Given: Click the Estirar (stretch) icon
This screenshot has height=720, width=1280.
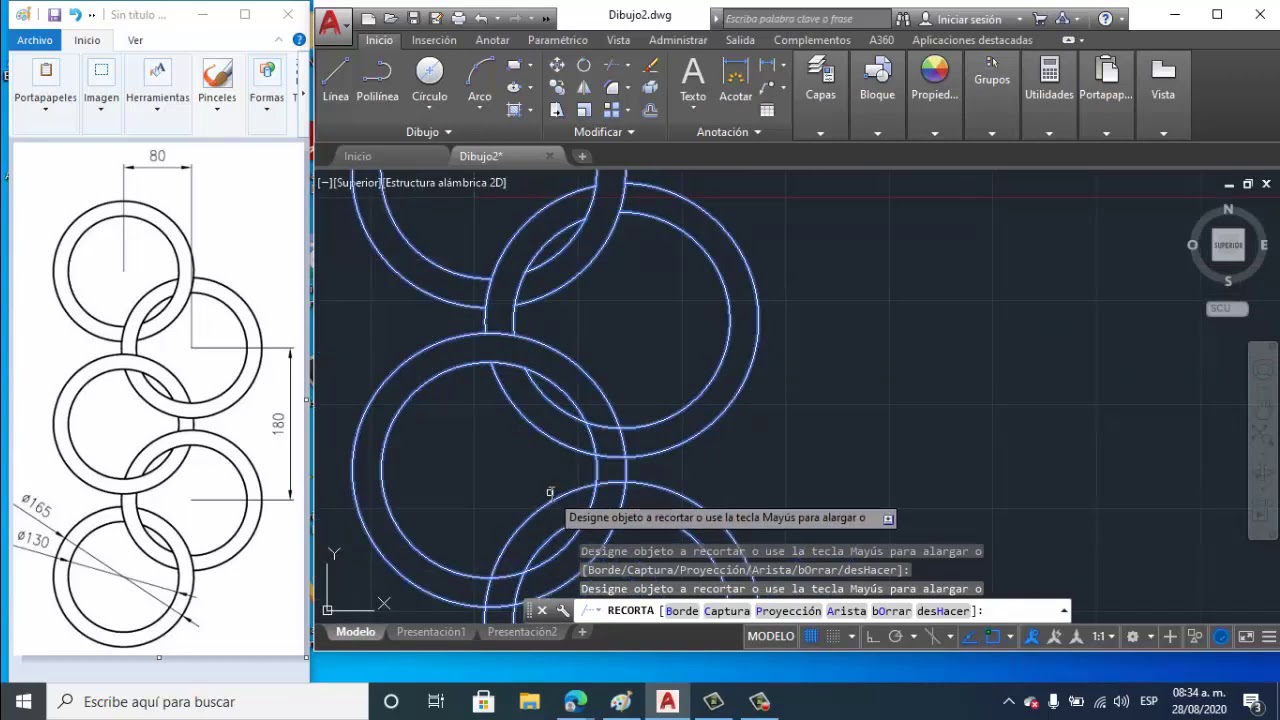Looking at the screenshot, I should pos(557,109).
